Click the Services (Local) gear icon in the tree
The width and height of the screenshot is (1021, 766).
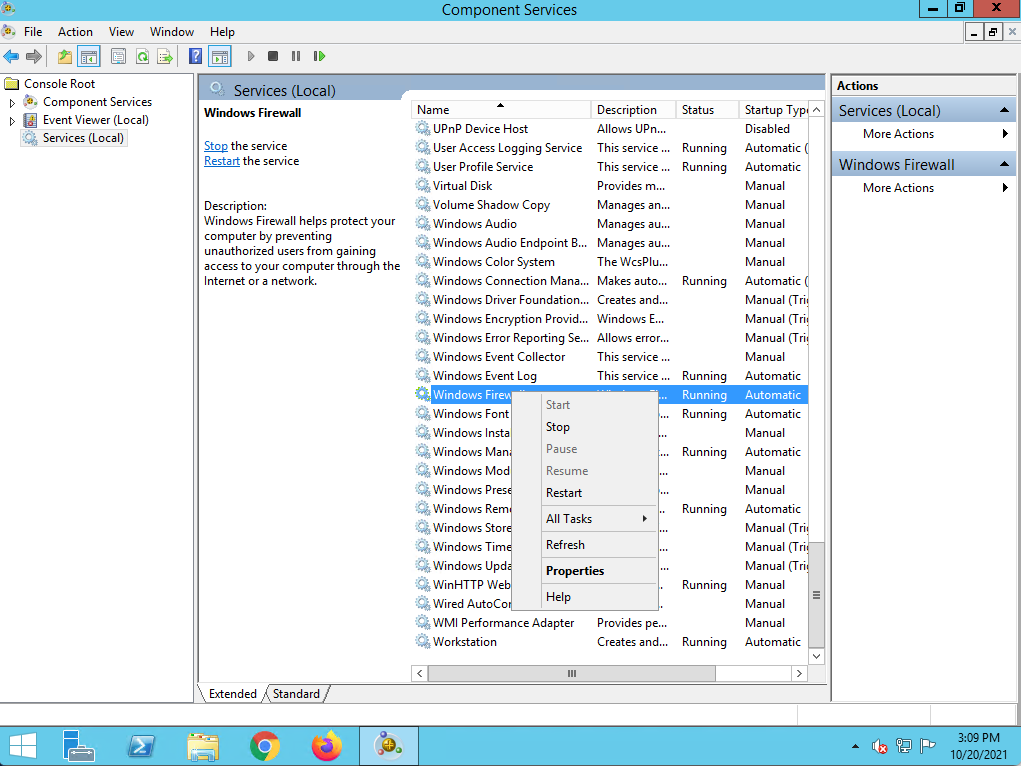tap(30, 138)
